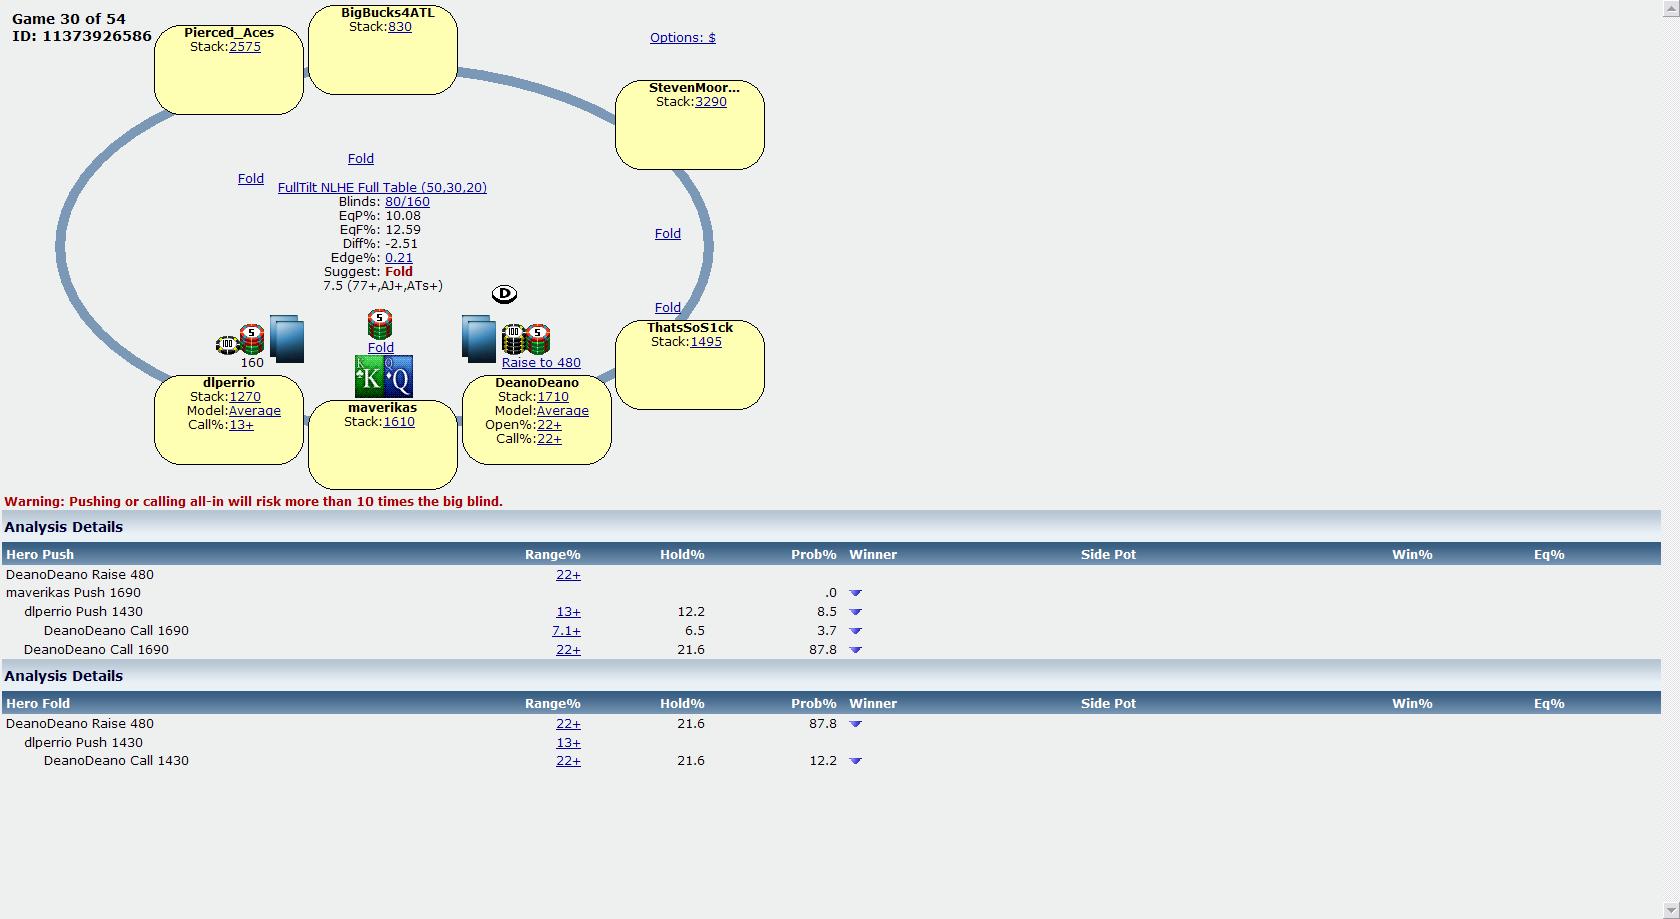Click DeanoDeano's raise chip stack

pyautogui.click(x=526, y=339)
